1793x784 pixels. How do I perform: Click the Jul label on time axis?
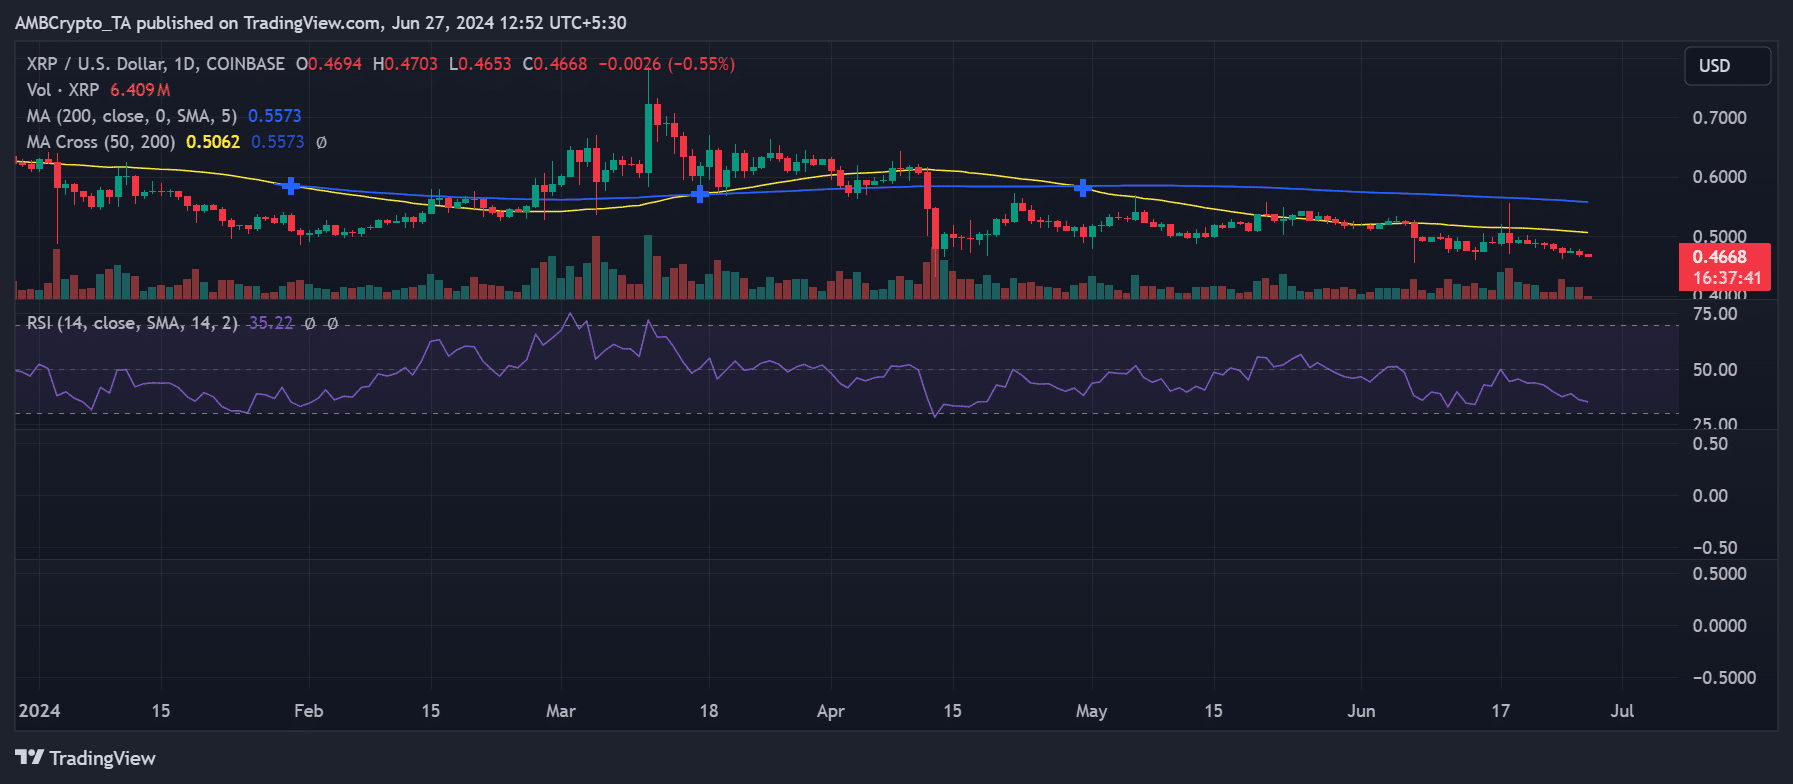click(x=1622, y=711)
